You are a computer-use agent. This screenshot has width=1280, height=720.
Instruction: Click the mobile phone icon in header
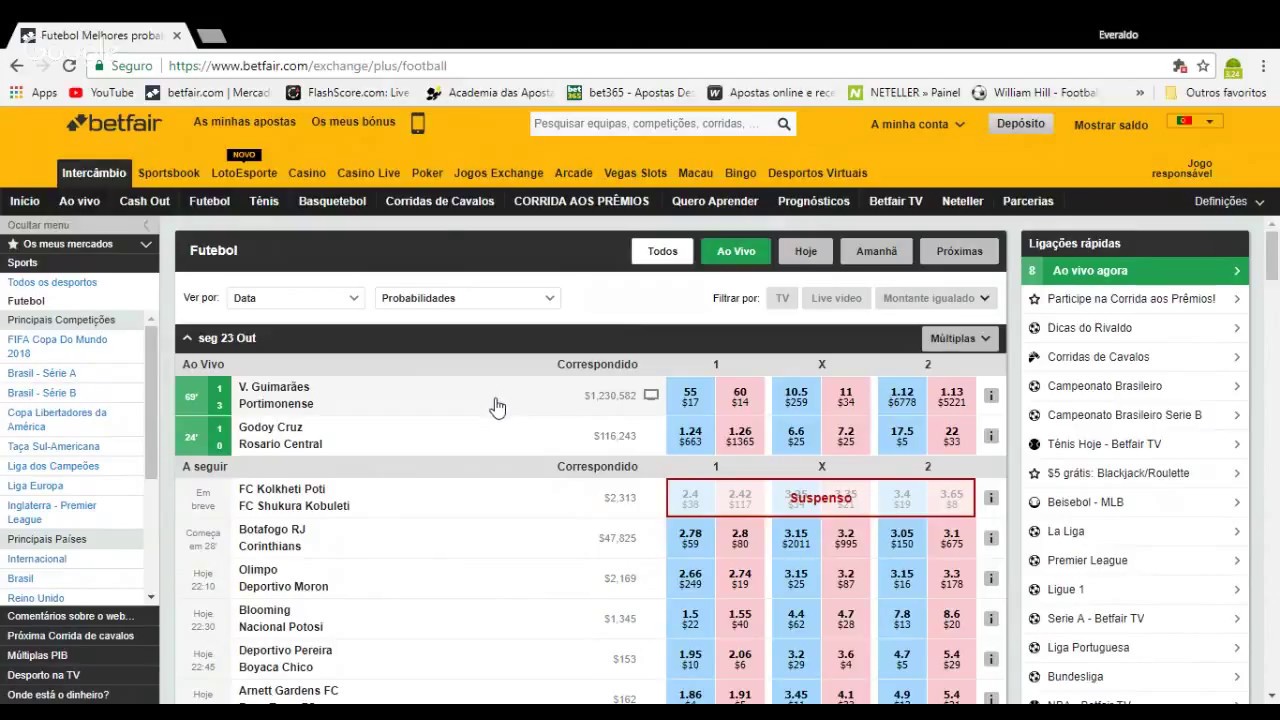(x=418, y=123)
